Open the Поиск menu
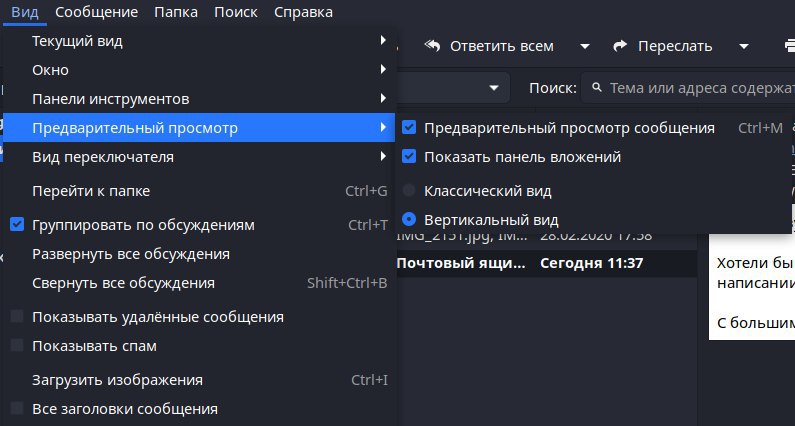Screen dimensions: 795x426 pyautogui.click(x=236, y=12)
